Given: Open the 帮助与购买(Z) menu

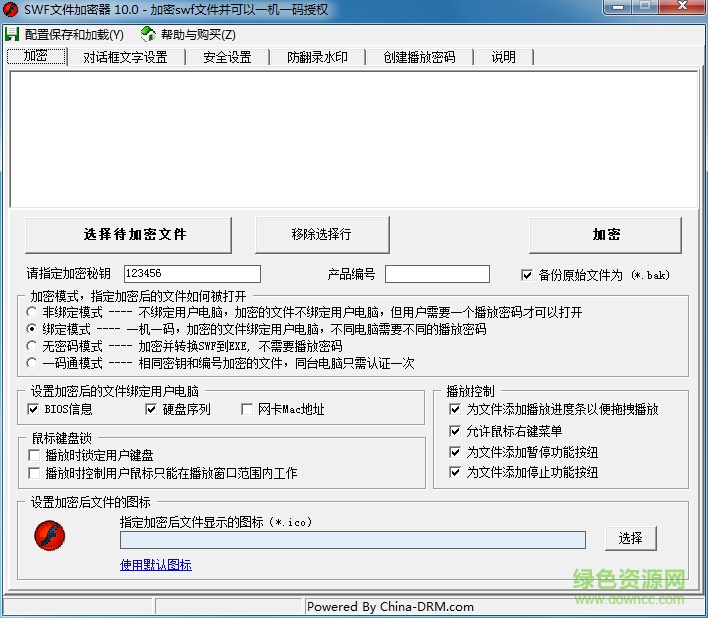Looking at the screenshot, I should click(x=197, y=35).
